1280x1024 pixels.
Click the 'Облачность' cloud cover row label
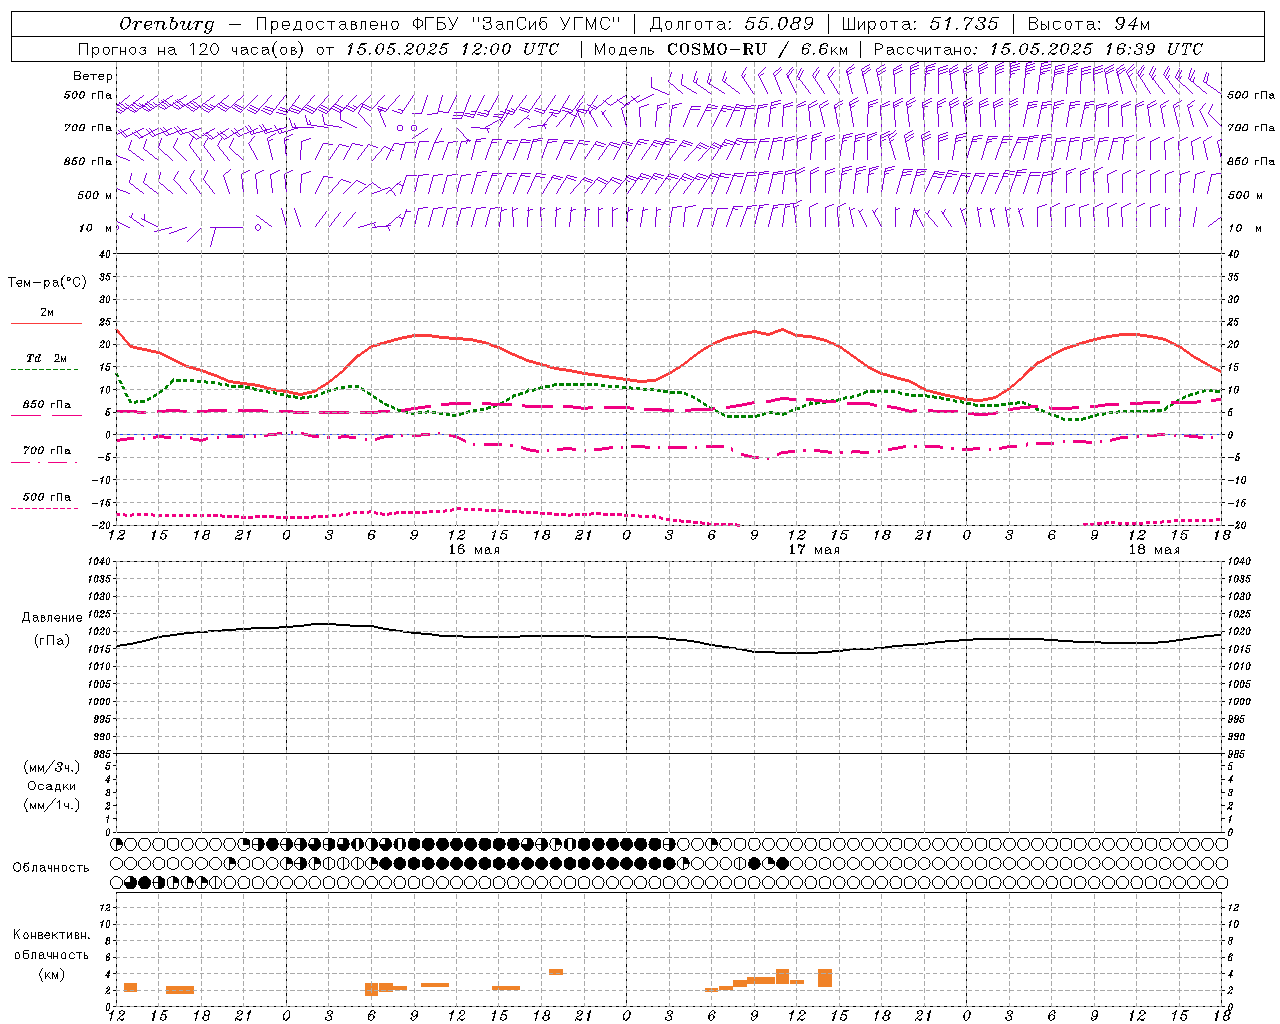(x=51, y=868)
